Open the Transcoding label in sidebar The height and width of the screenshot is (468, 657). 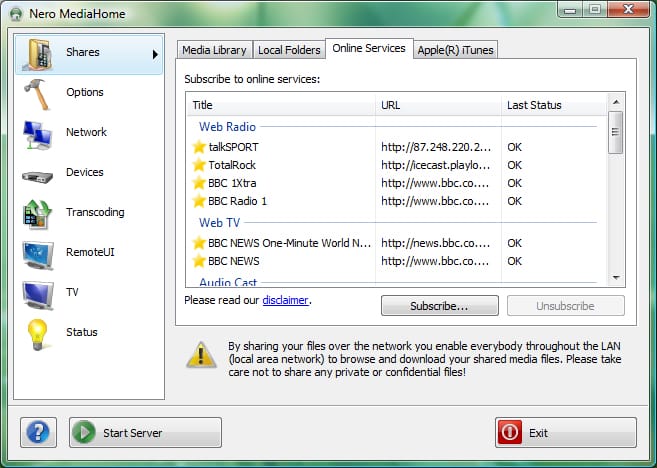(95, 212)
